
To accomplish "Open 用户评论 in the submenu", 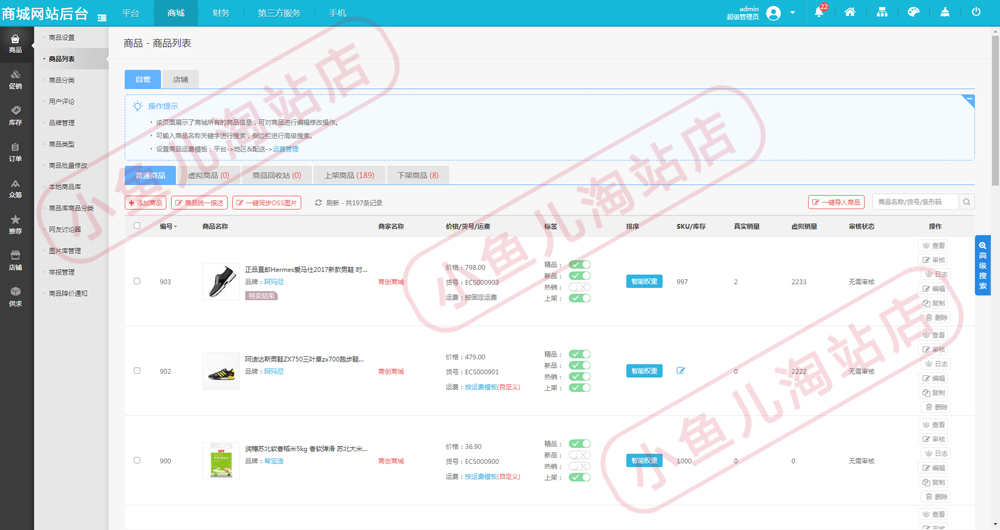I will click(x=62, y=101).
